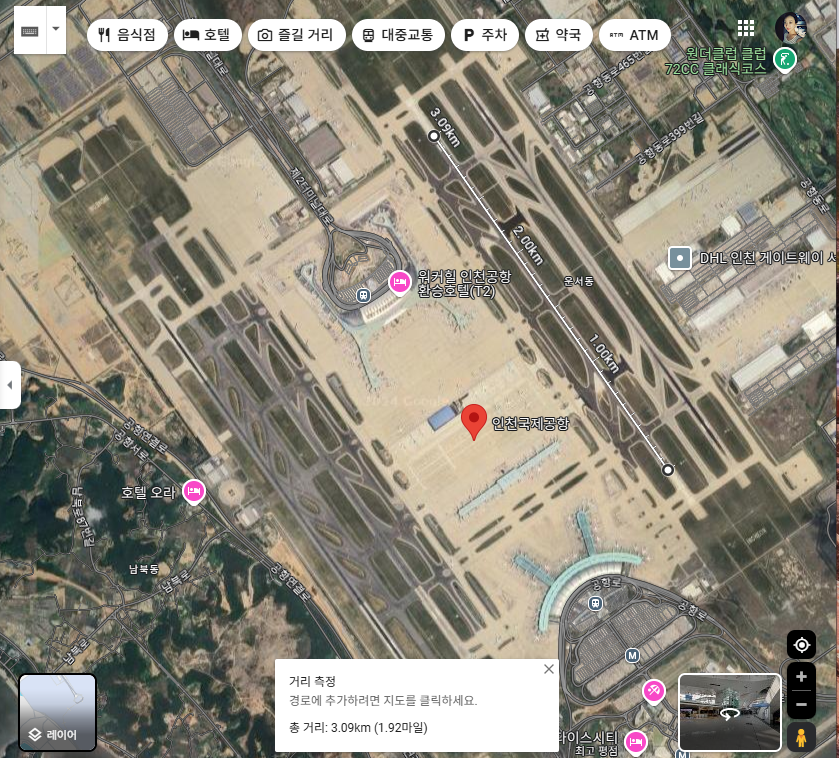Open the 레이어 layers thumbnail
The width and height of the screenshot is (839, 758).
coord(58,712)
